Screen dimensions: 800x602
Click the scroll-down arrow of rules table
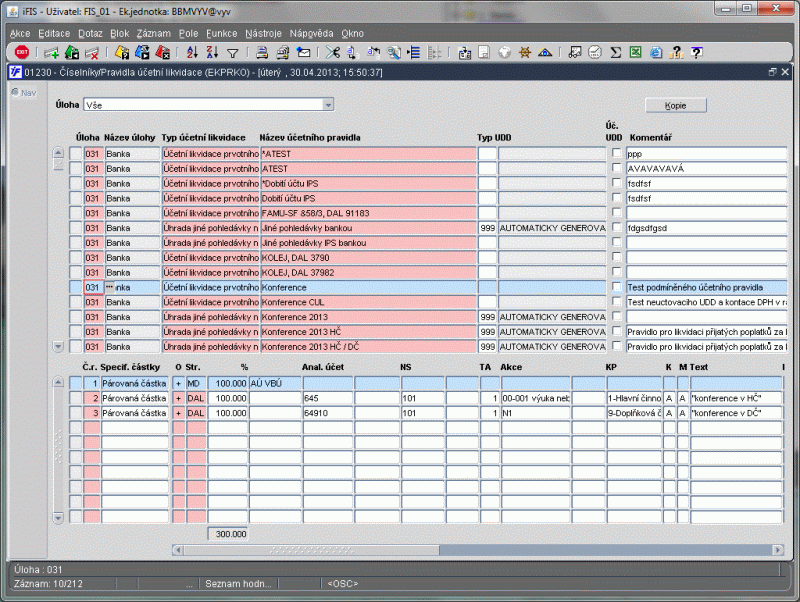click(58, 346)
